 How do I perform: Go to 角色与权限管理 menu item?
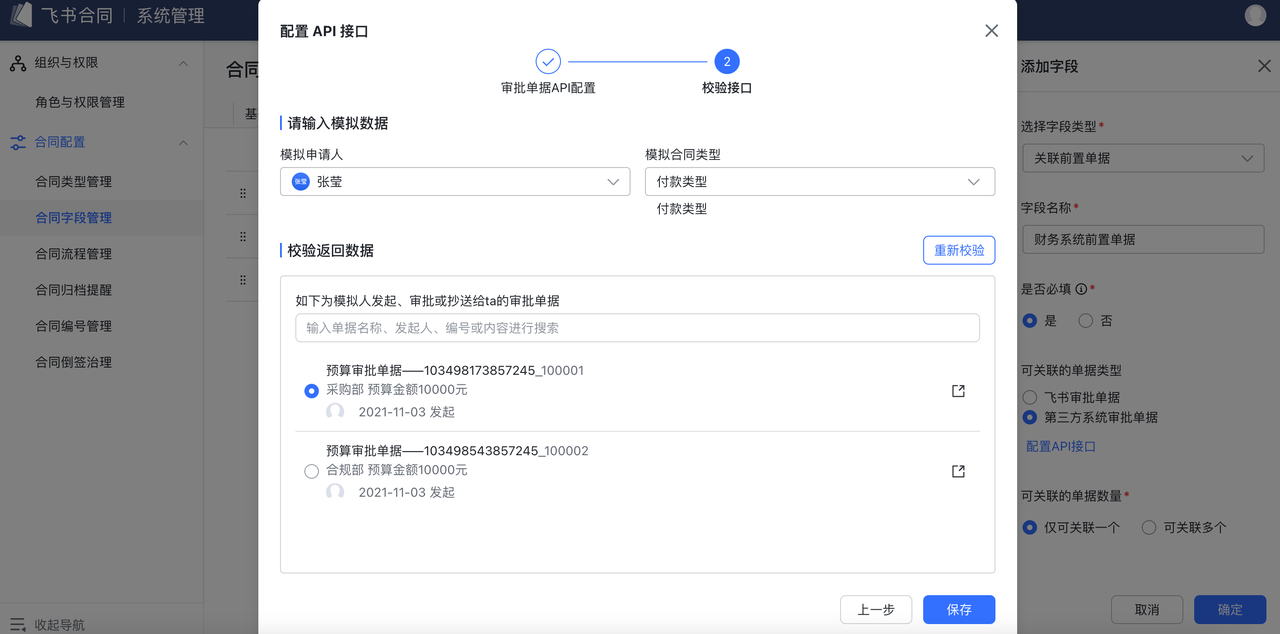(80, 102)
